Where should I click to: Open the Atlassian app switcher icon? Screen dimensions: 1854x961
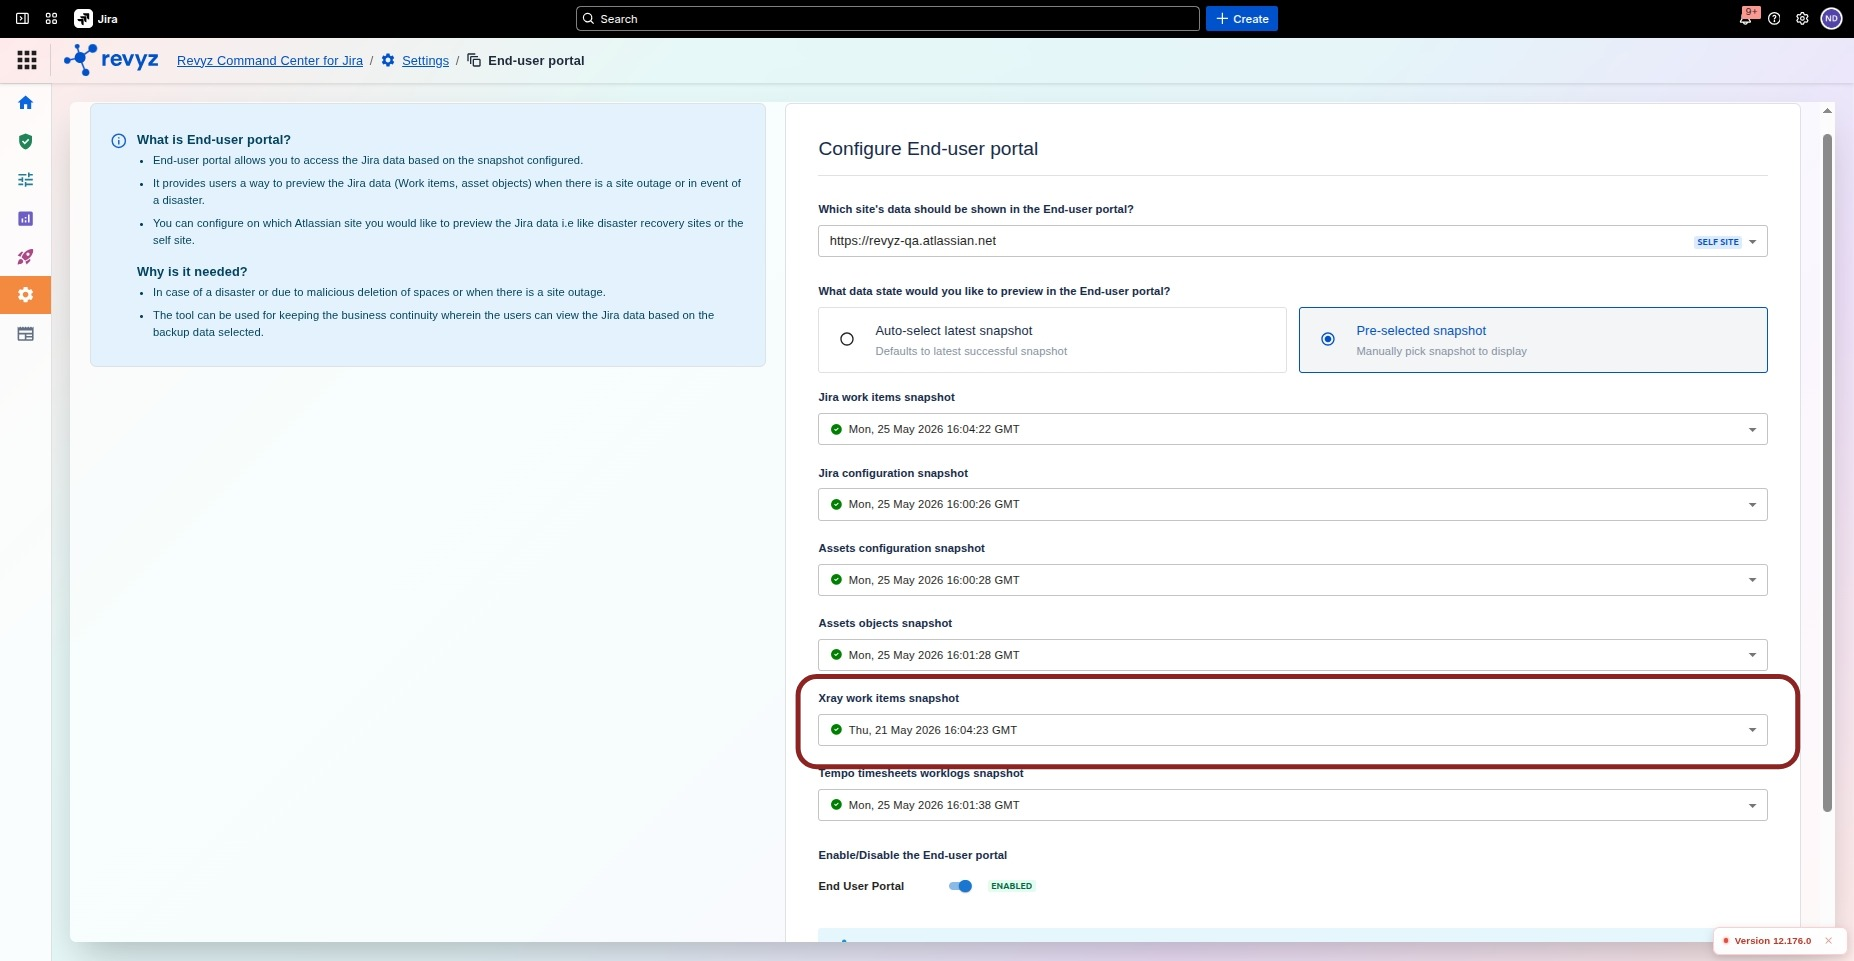click(x=52, y=19)
